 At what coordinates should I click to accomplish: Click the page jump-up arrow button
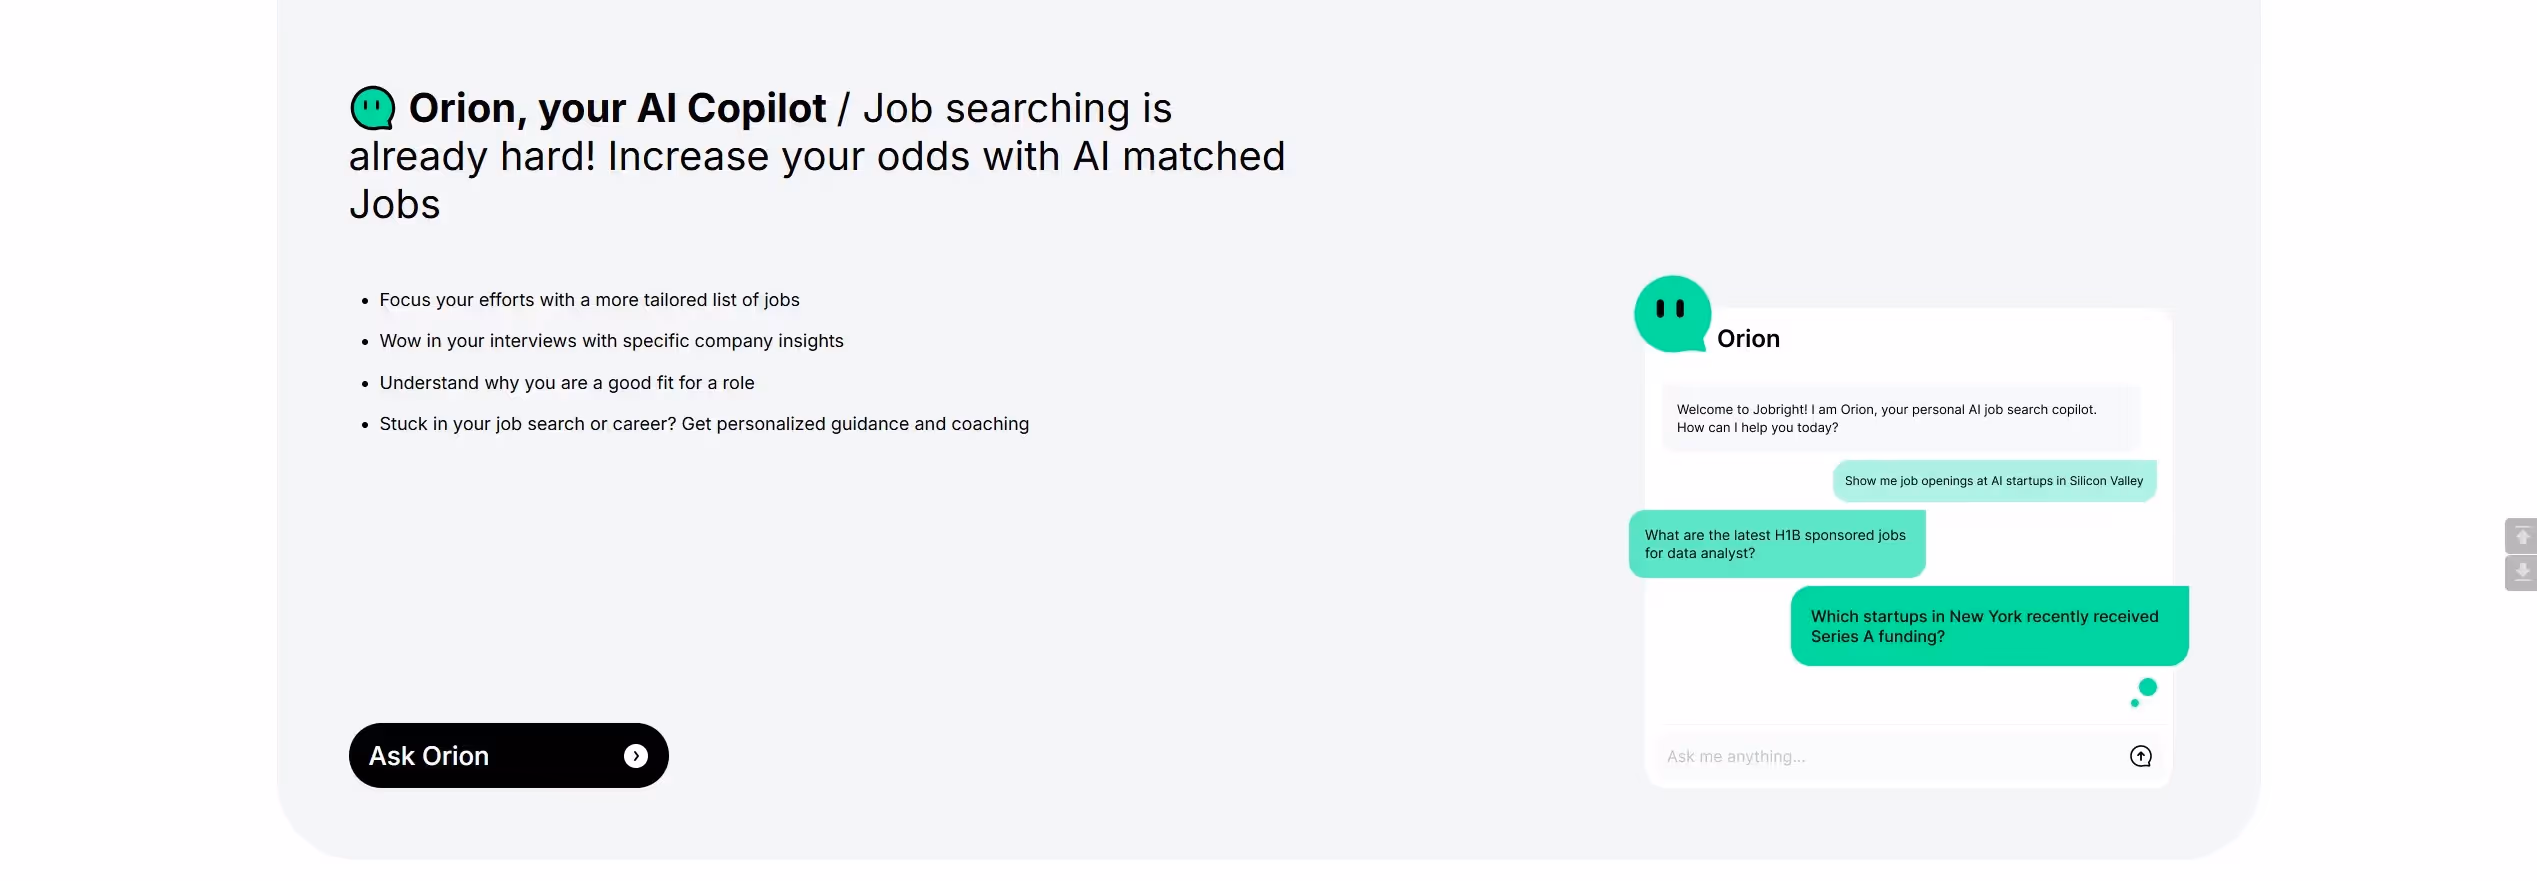click(2521, 535)
